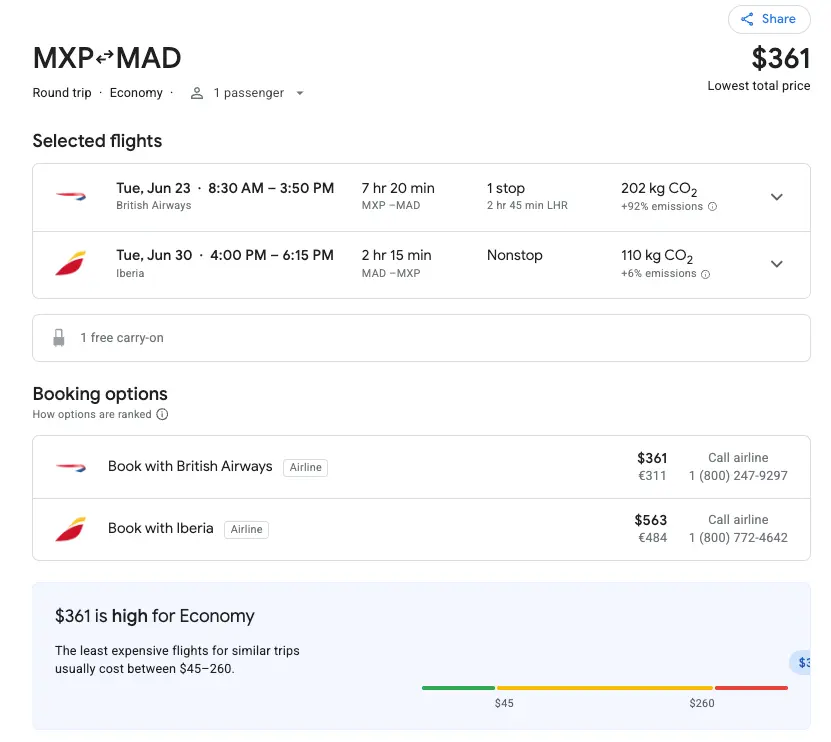Click the 110 kg CO2 emissions value

[657, 257]
